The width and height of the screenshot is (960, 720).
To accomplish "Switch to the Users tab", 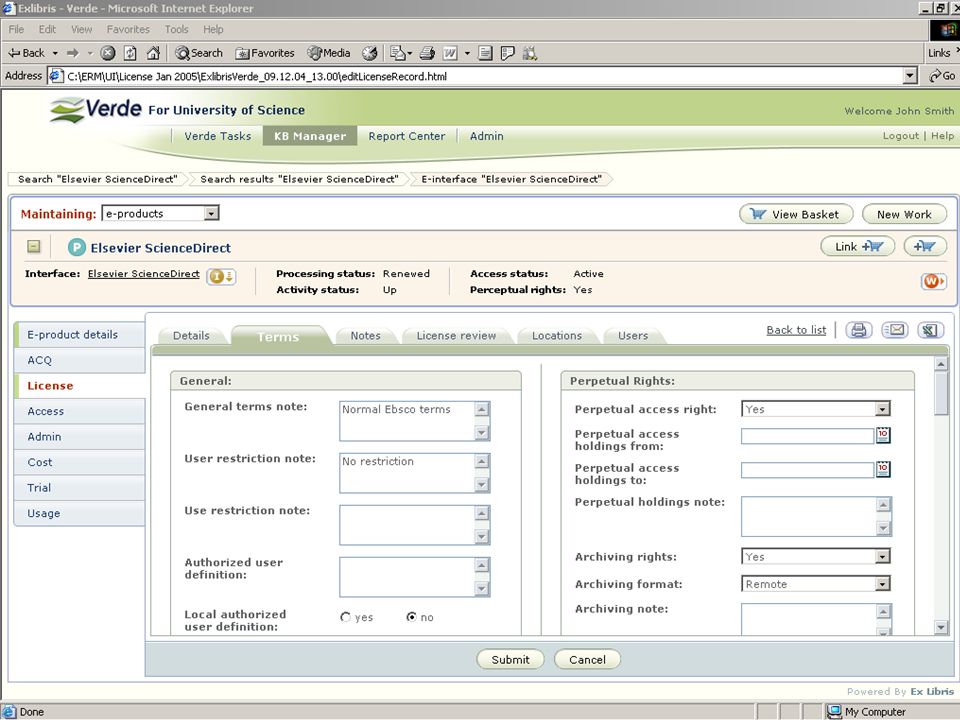I will coord(633,336).
